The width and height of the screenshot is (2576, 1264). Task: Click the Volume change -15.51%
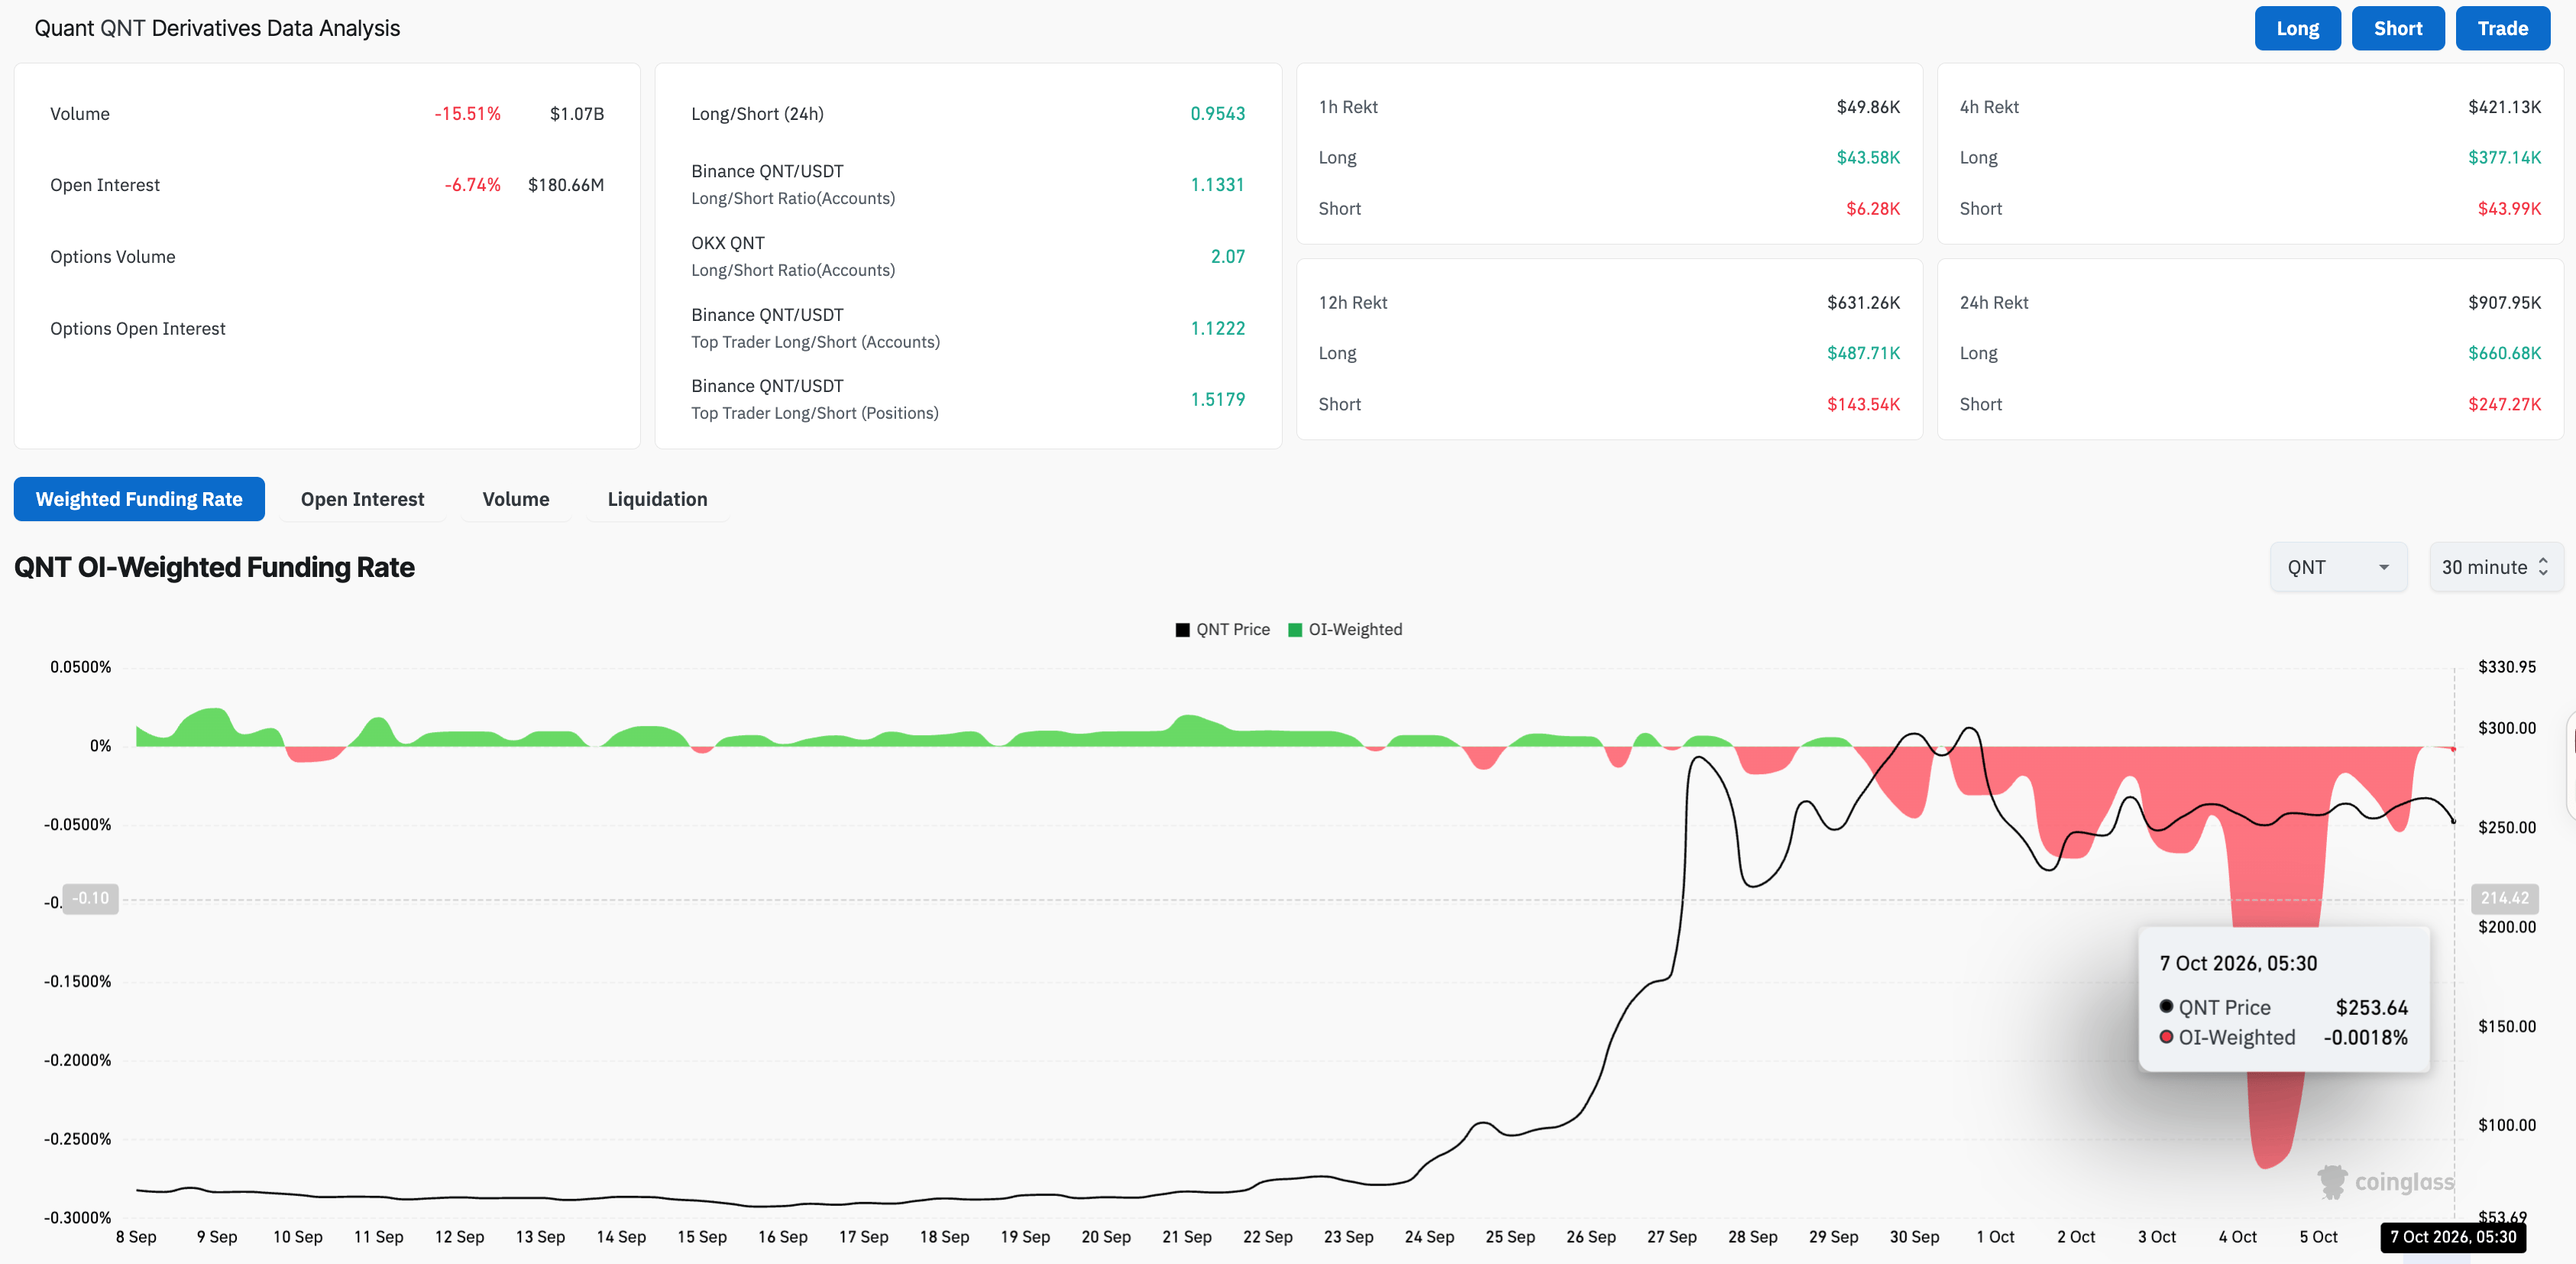467,114
